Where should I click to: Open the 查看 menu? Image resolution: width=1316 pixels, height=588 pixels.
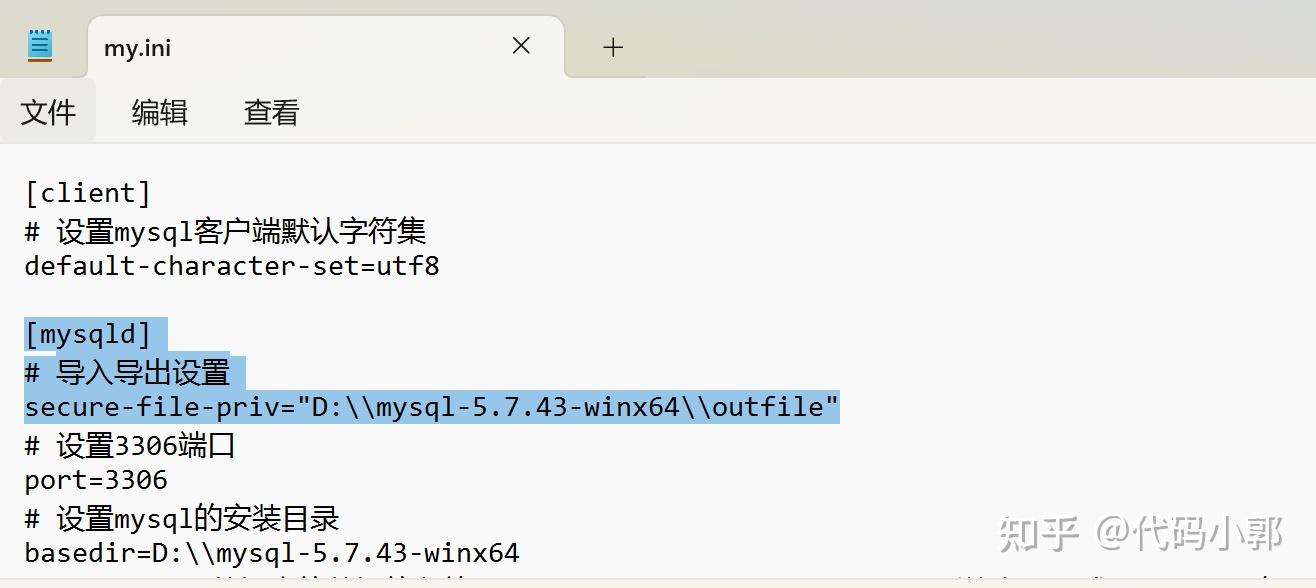[272, 112]
